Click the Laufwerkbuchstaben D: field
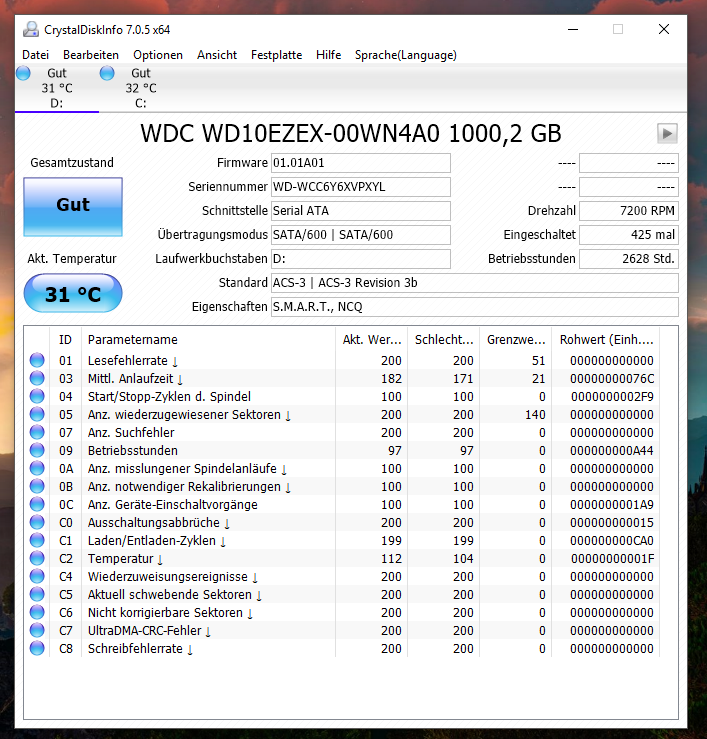The width and height of the screenshot is (707, 739). (361, 259)
